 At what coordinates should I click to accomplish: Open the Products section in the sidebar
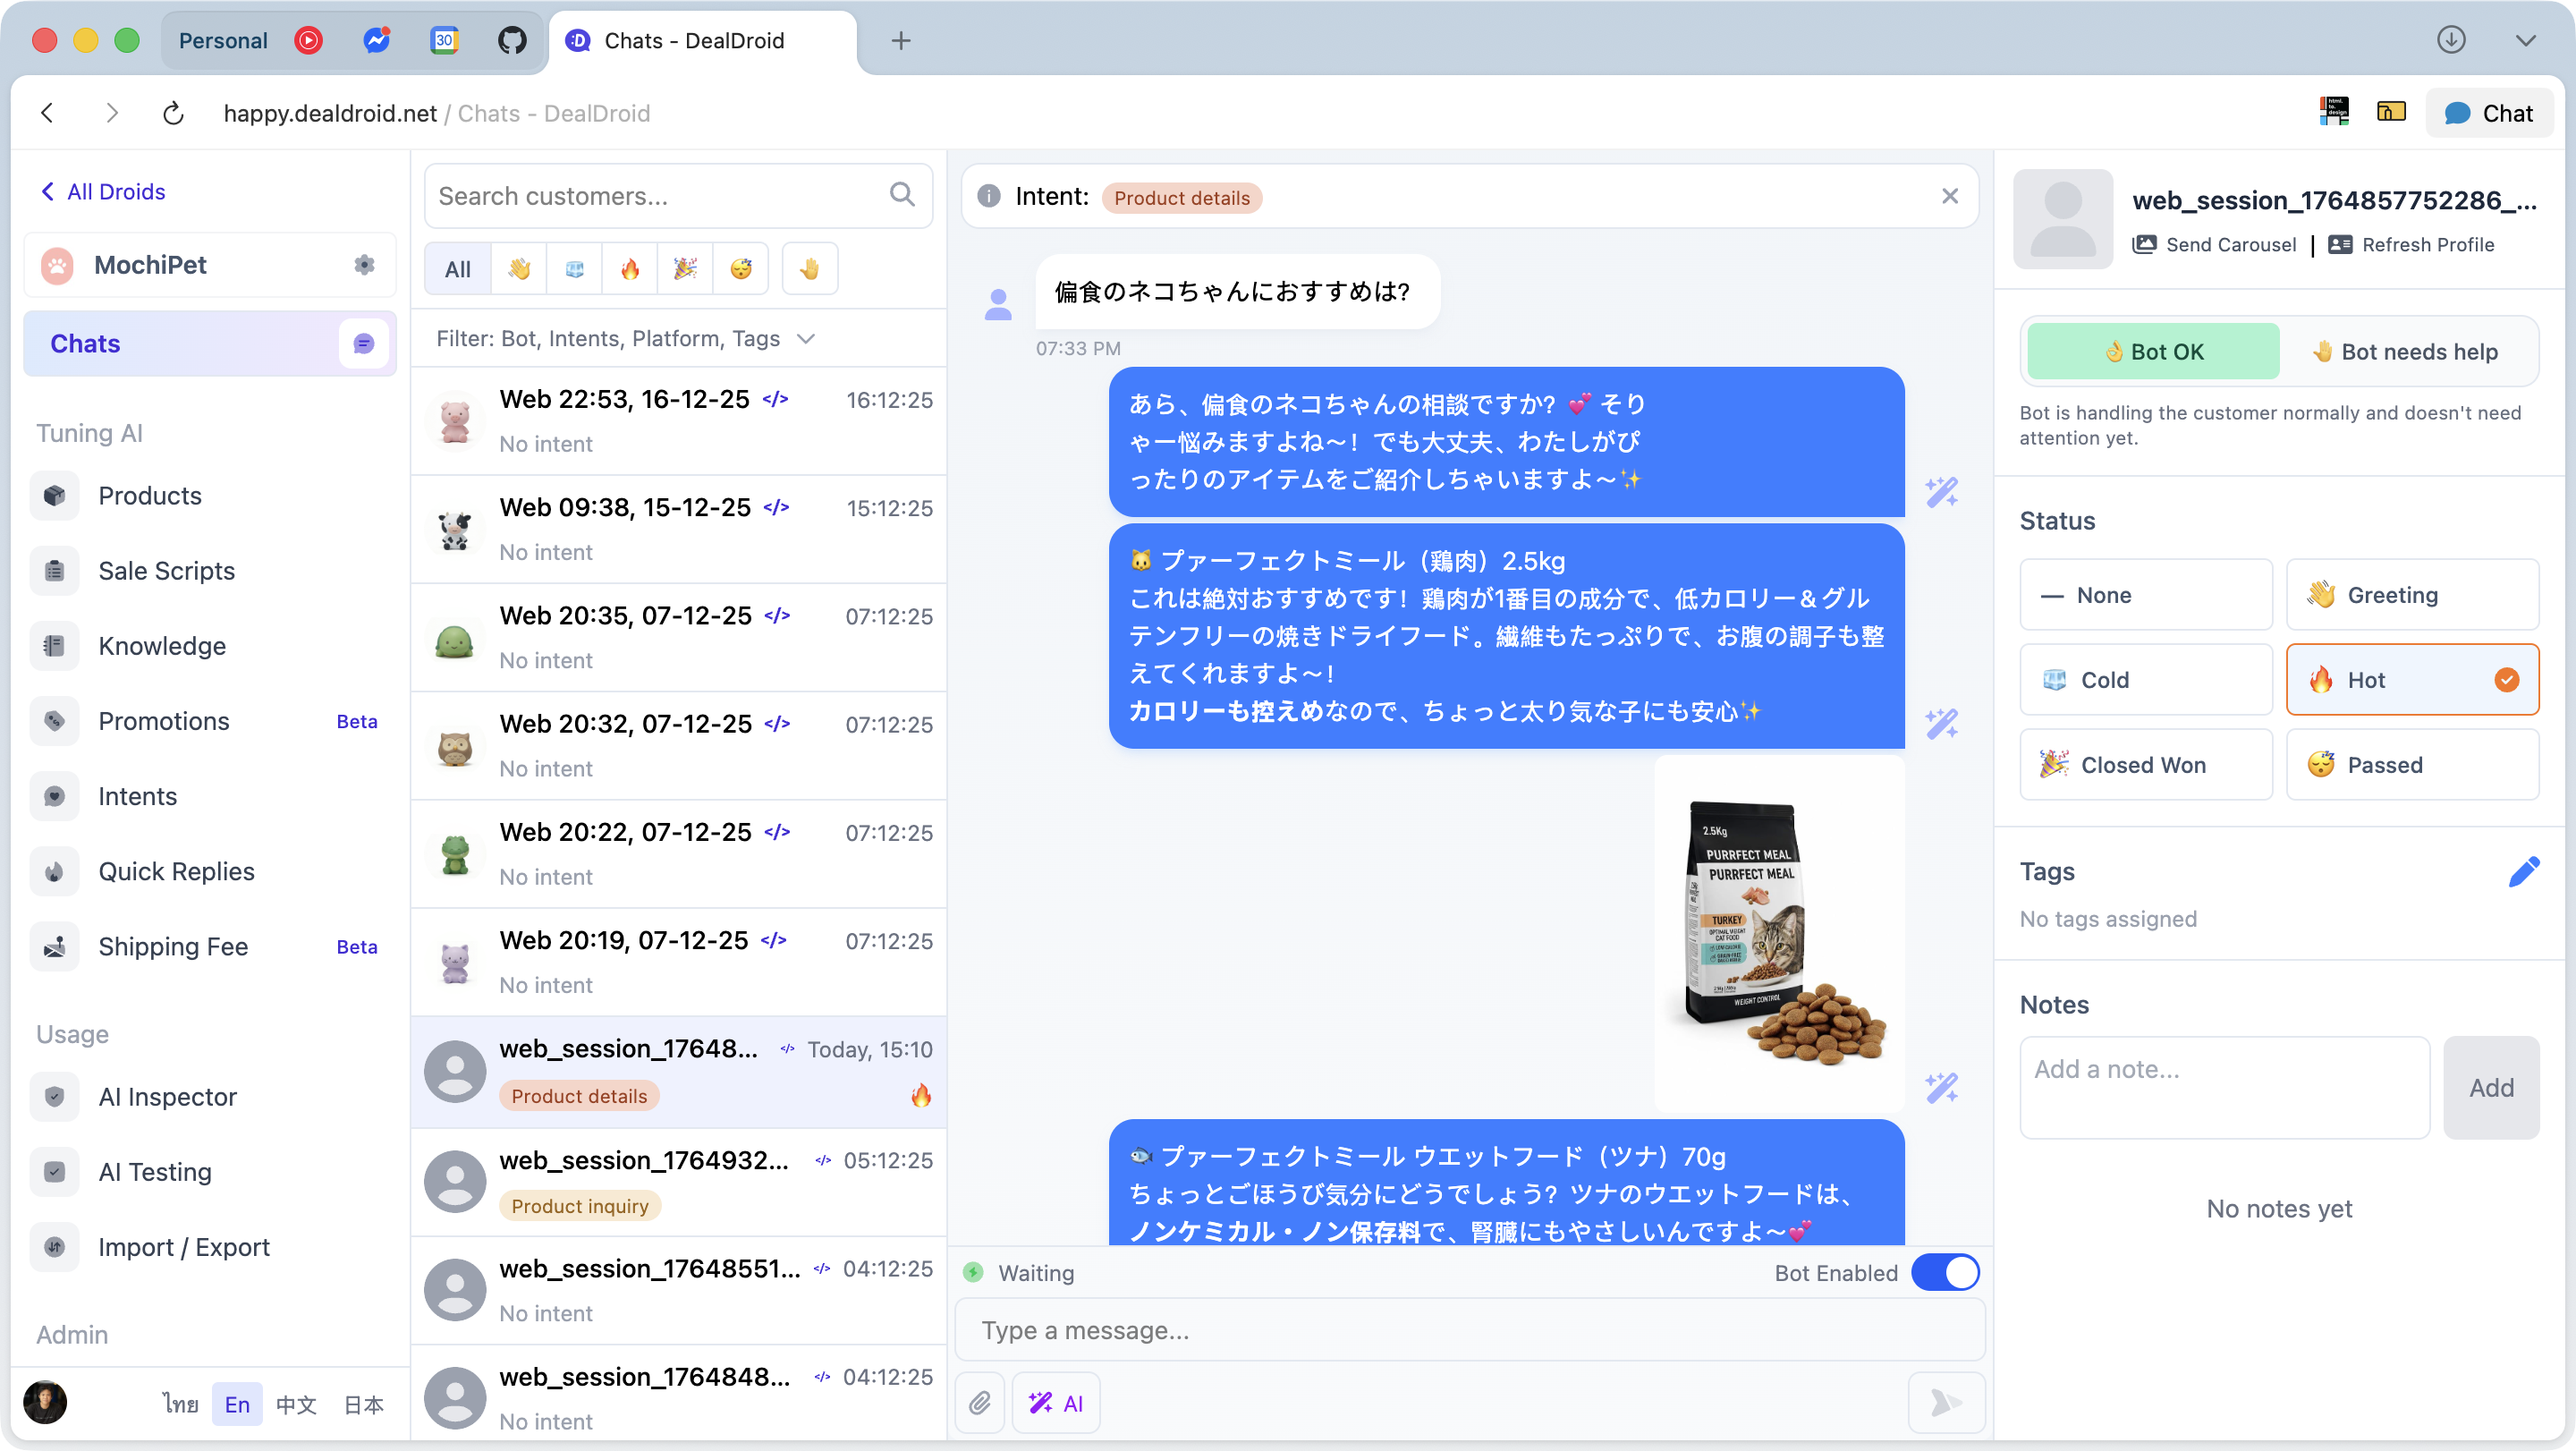tap(149, 495)
